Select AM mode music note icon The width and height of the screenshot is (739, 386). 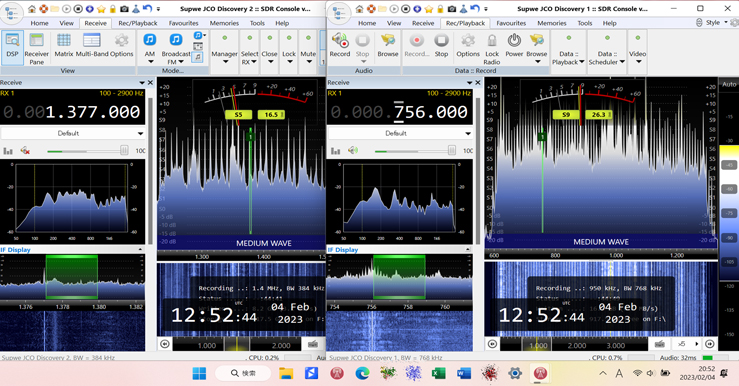(x=150, y=40)
